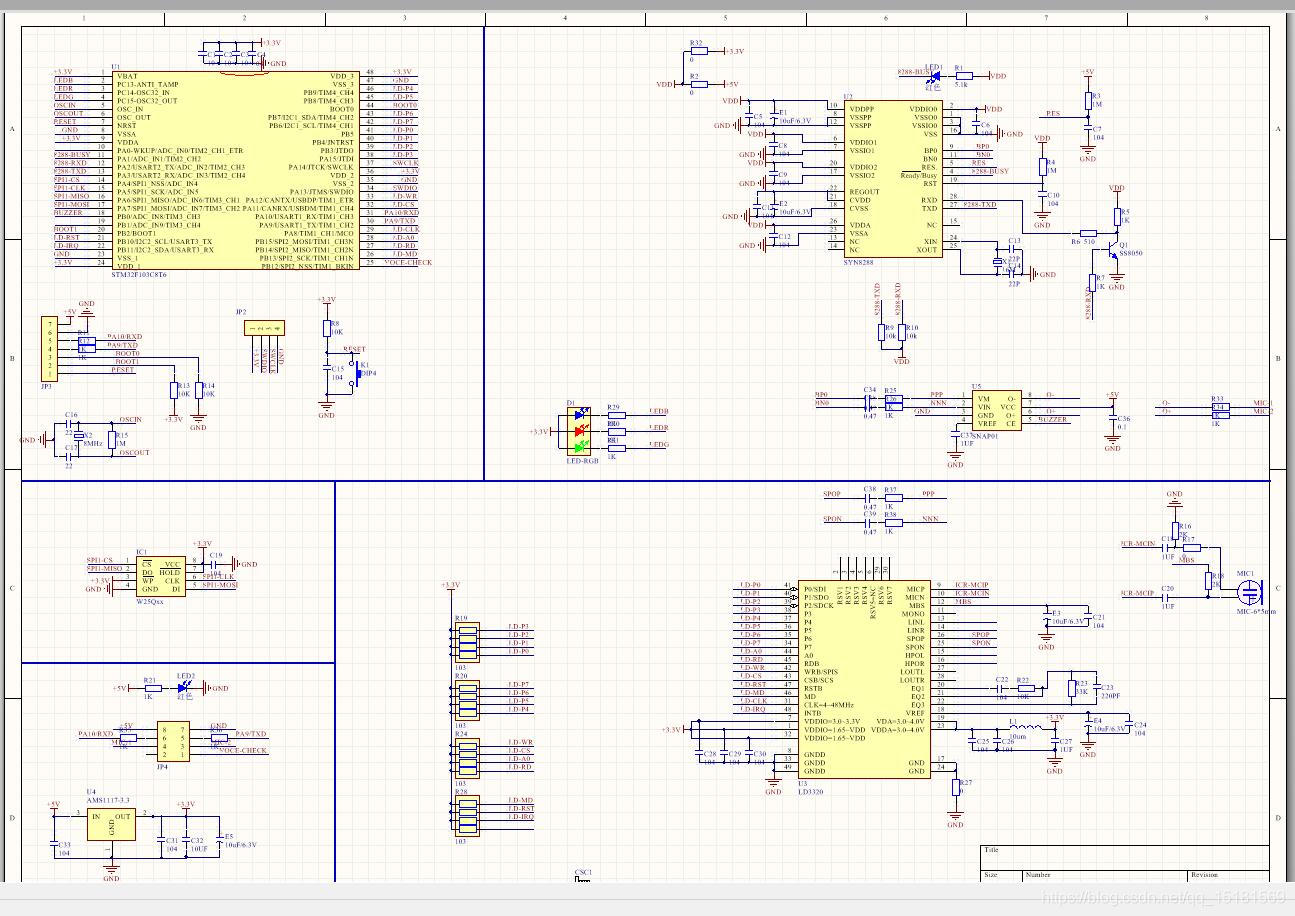Select the W25Qxx flash chip IC1
Image resolution: width=1295 pixels, height=916 pixels.
coord(160,576)
